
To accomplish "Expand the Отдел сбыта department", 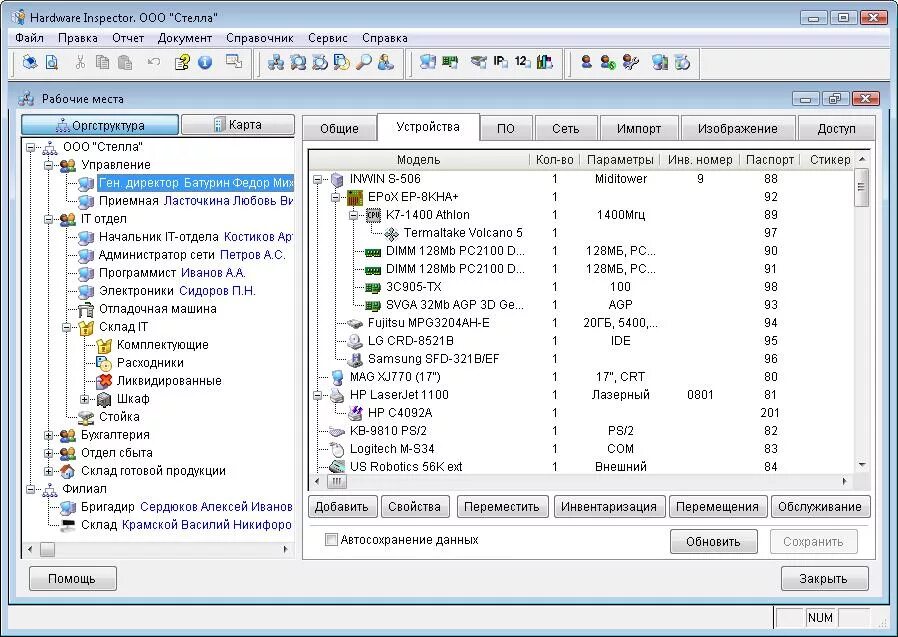I will click(x=49, y=453).
